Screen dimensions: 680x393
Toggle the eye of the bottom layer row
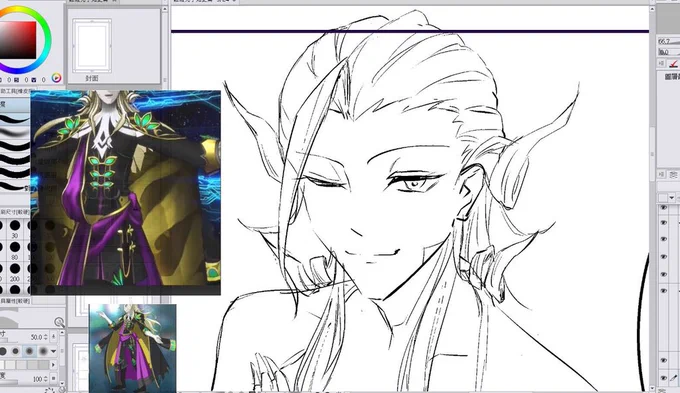[664, 378]
